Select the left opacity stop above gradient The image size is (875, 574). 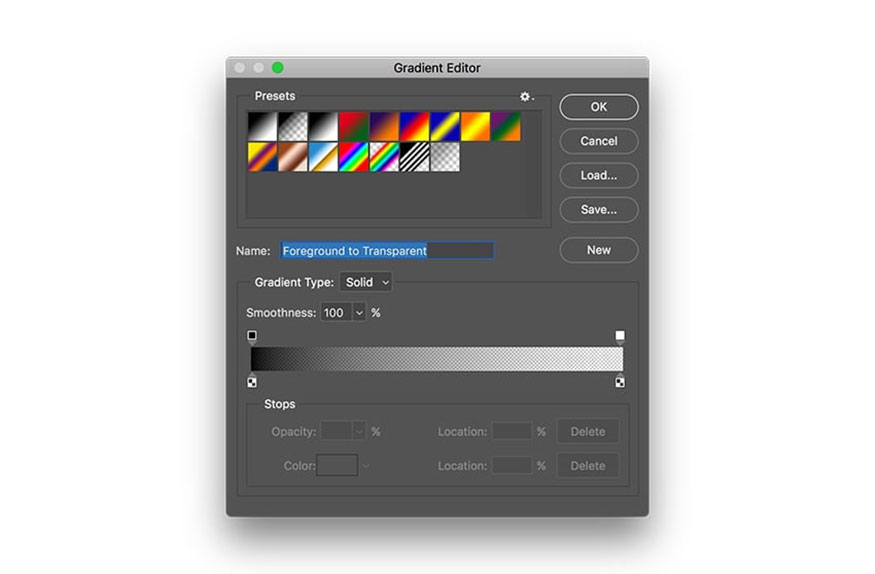click(252, 336)
